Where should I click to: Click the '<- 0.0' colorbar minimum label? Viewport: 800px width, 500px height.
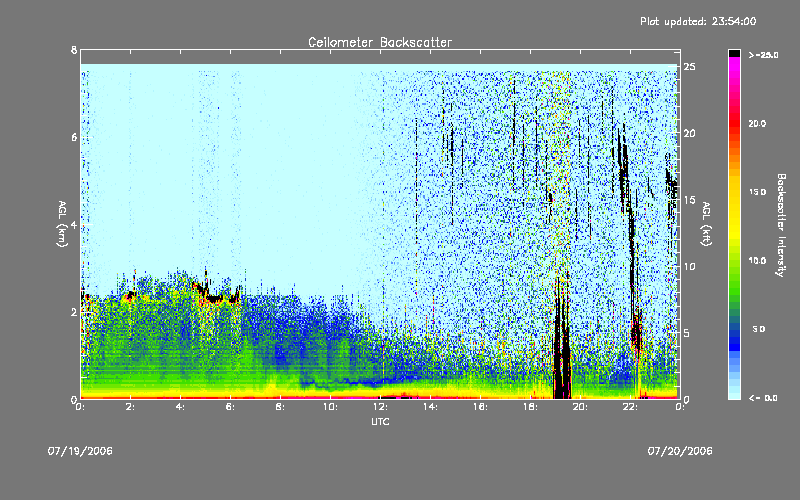[x=763, y=398]
